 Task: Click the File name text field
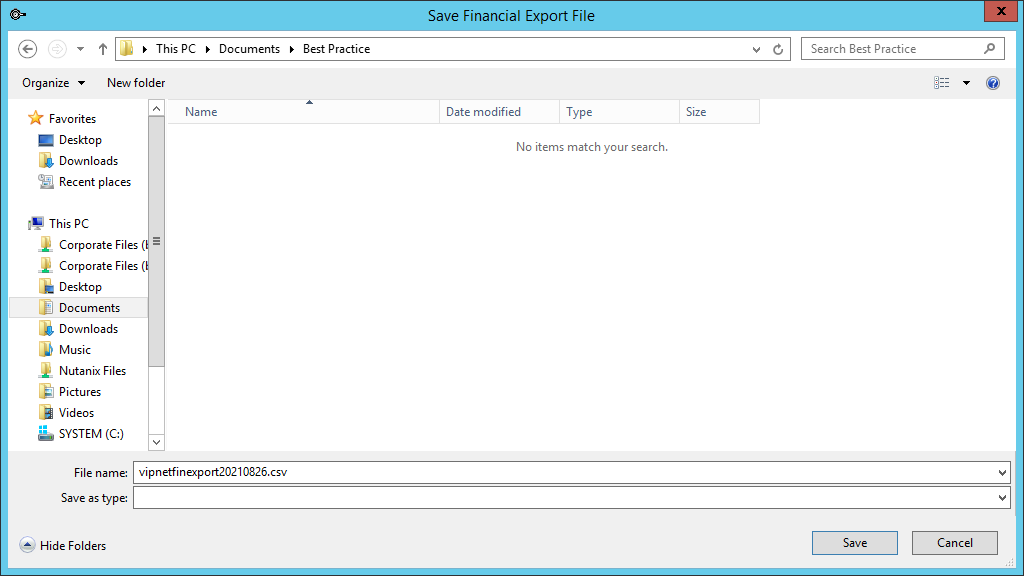pos(565,472)
